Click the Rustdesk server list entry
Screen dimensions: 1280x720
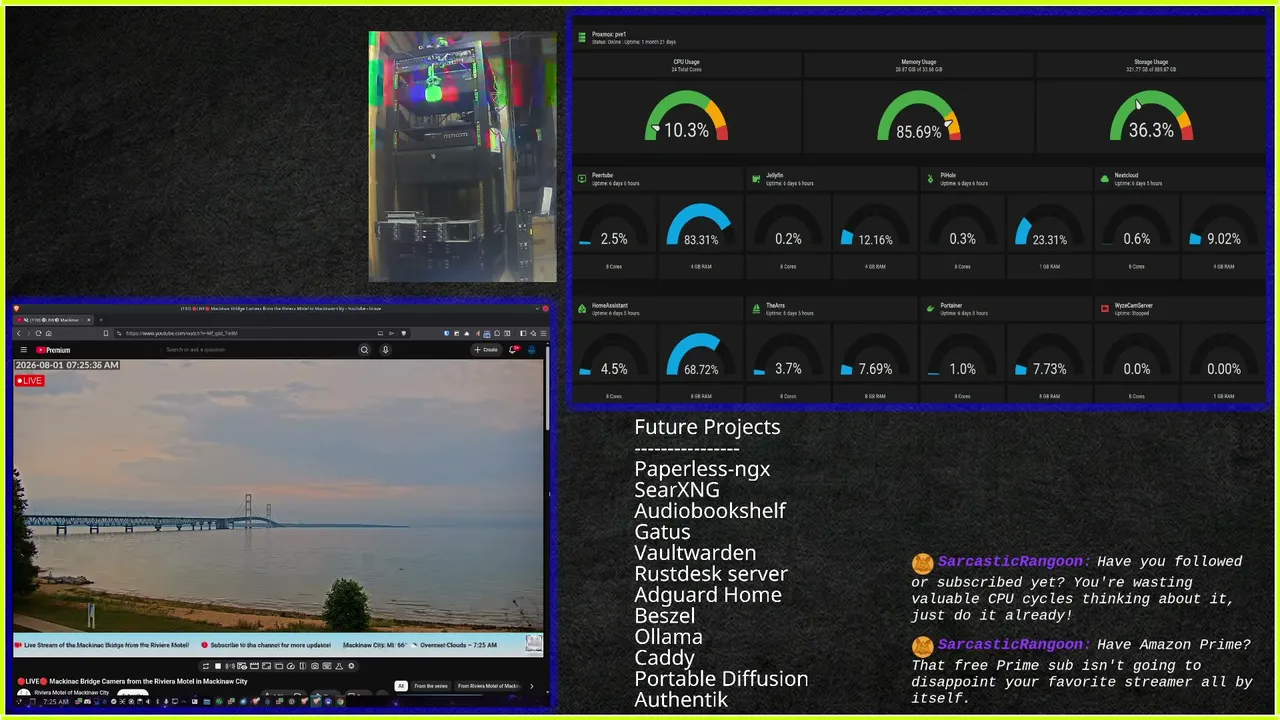tap(711, 574)
